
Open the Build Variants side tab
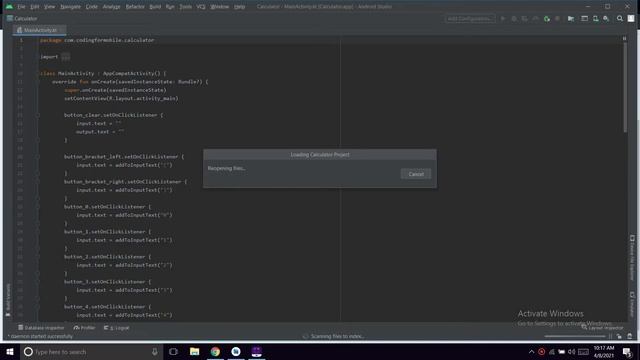click(x=8, y=301)
